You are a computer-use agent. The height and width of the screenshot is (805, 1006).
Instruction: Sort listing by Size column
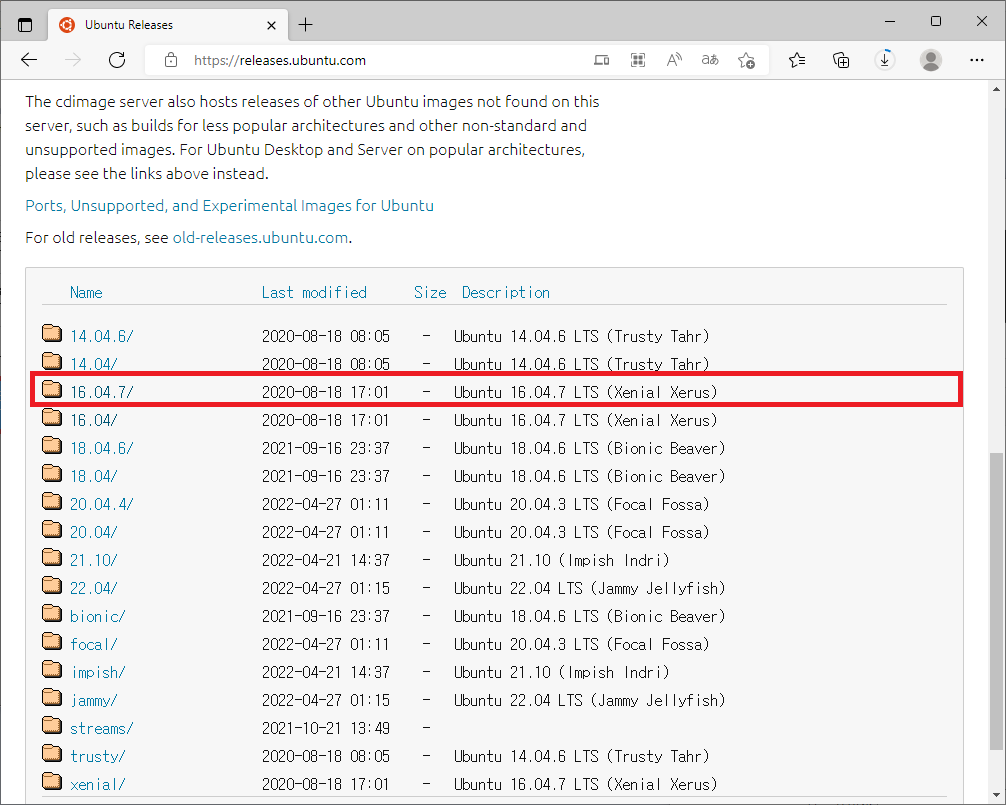(430, 292)
